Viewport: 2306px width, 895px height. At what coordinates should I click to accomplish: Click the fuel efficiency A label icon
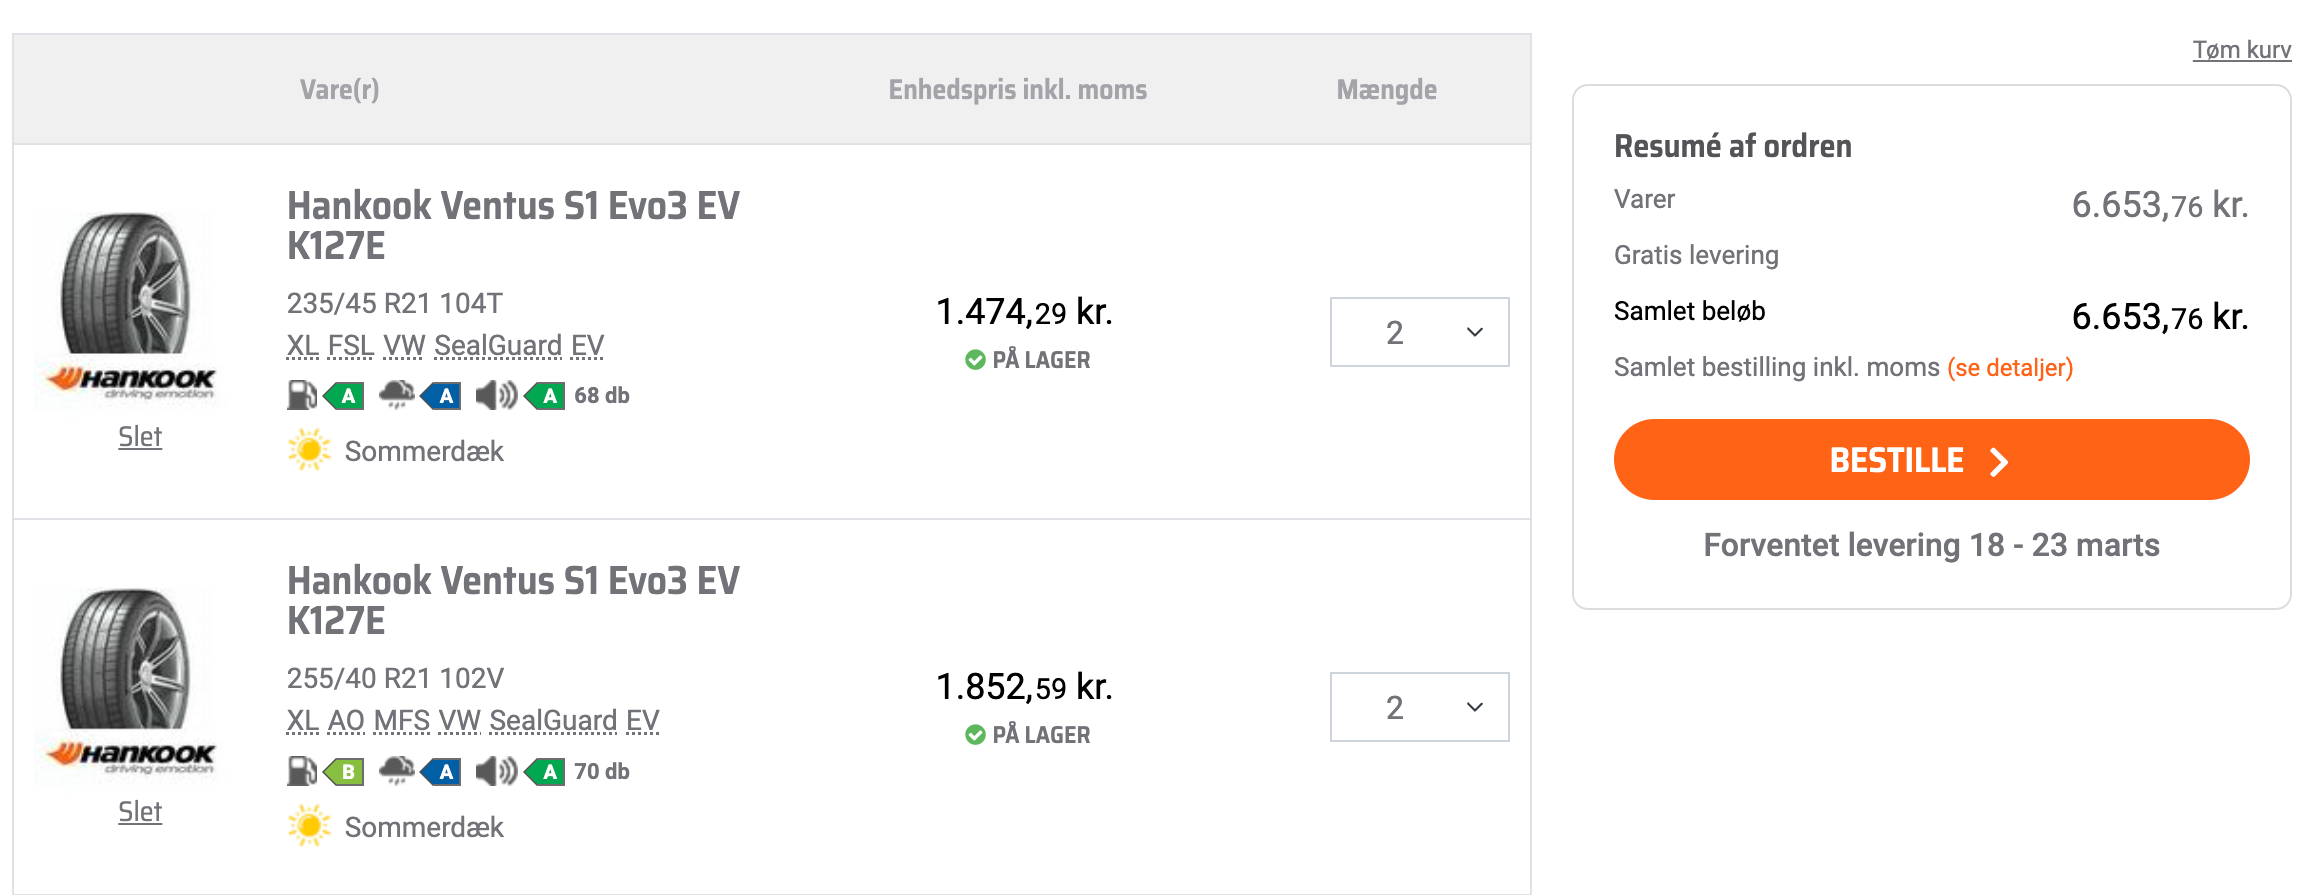point(345,396)
